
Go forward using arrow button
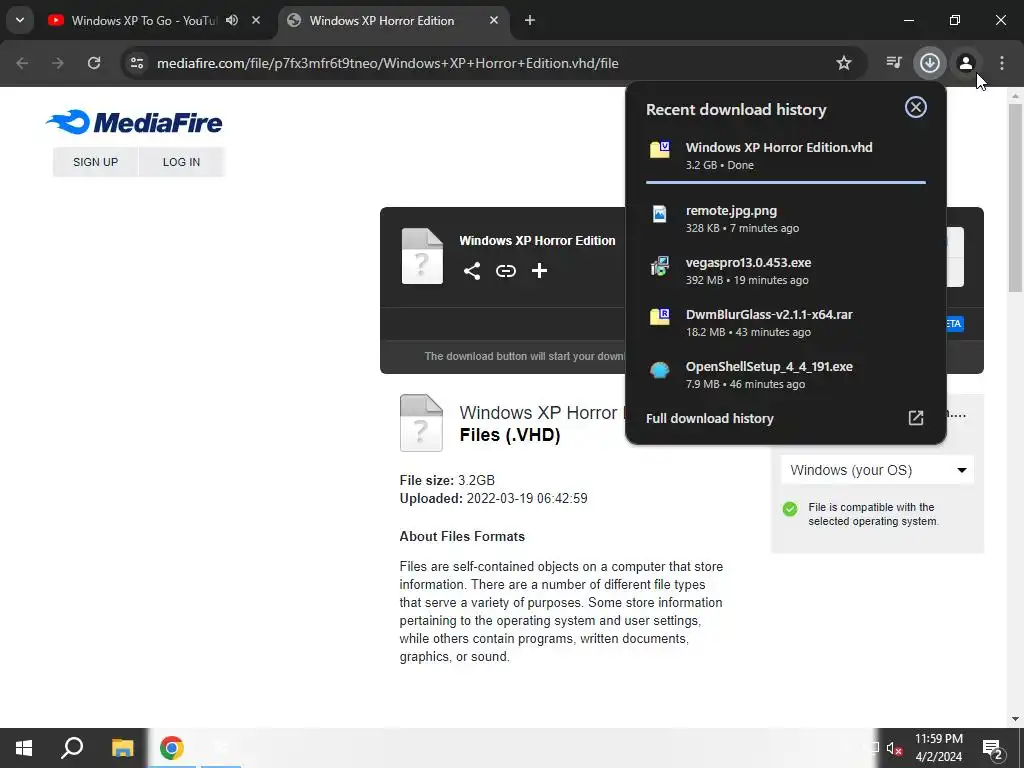click(x=58, y=63)
